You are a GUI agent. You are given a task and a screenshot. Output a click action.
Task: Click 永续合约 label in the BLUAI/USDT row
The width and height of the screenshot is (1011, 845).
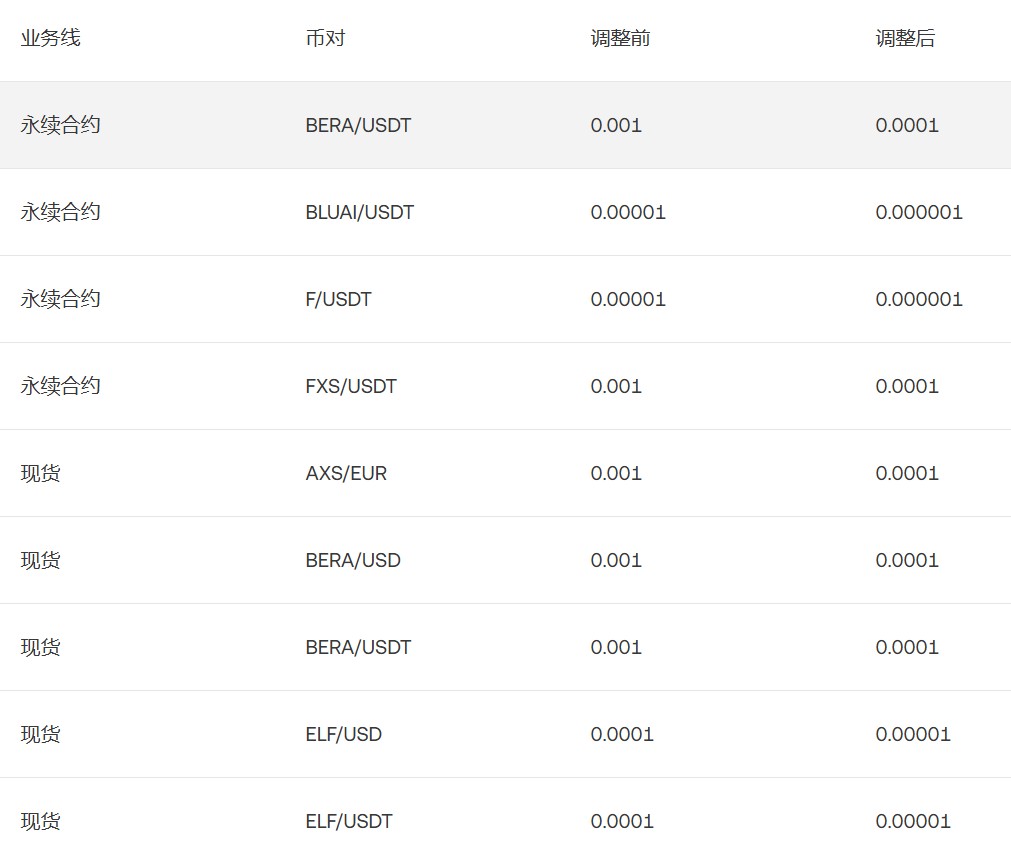click(60, 212)
